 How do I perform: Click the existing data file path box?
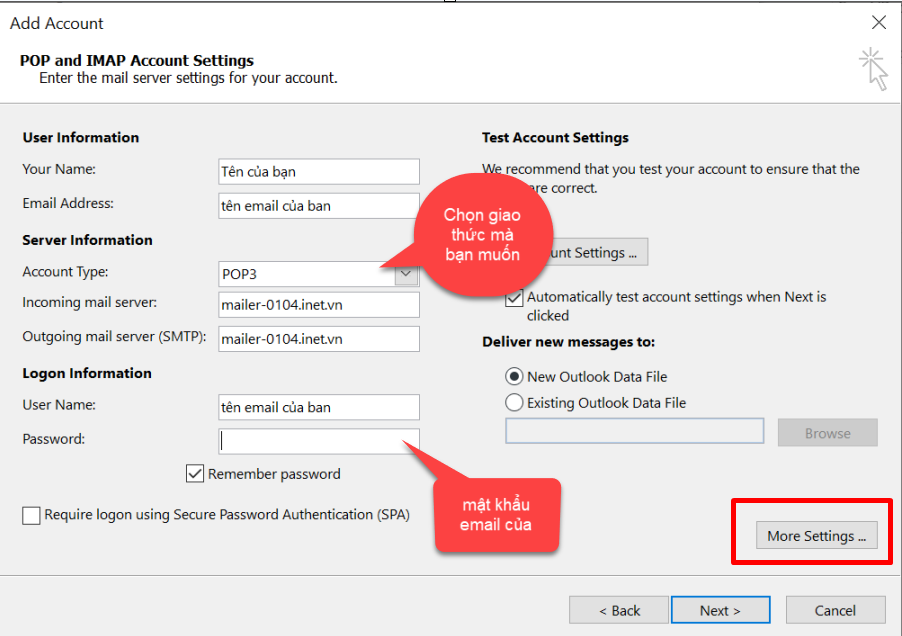pos(634,431)
